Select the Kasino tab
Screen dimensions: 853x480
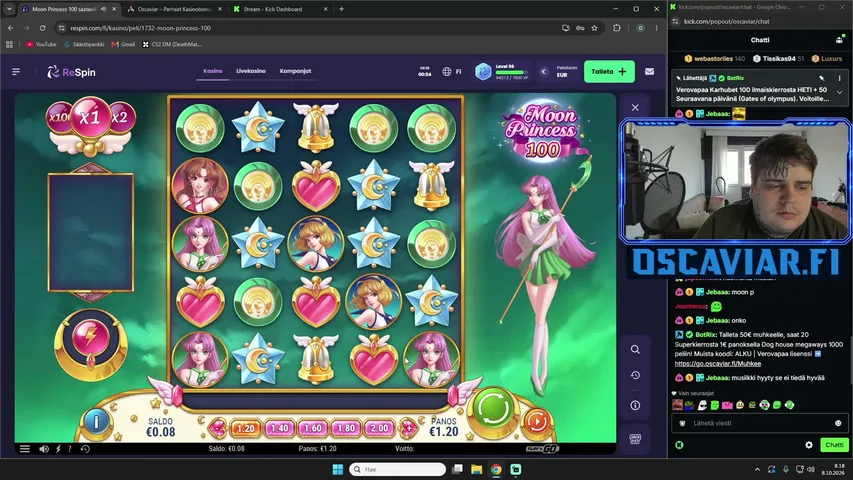click(x=213, y=71)
